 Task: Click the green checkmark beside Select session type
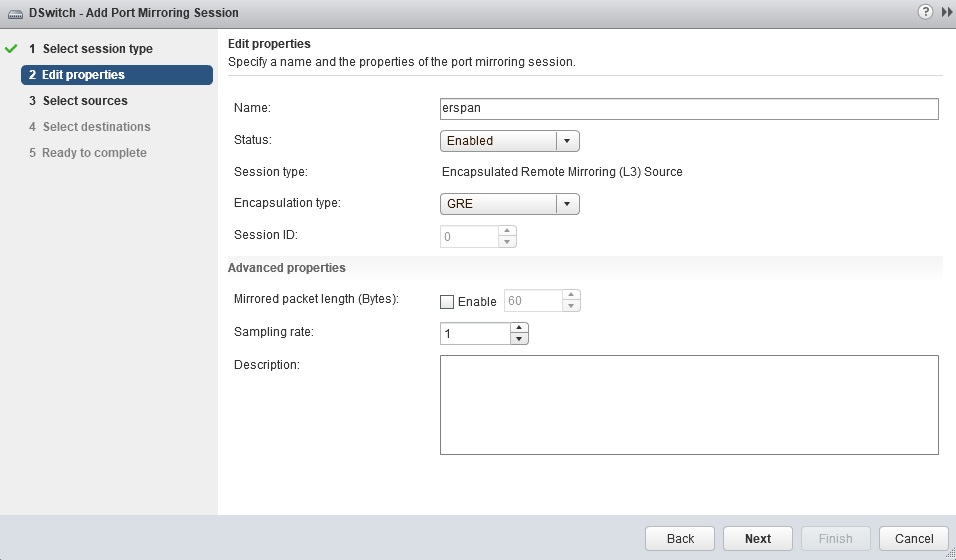pyautogui.click(x=12, y=49)
